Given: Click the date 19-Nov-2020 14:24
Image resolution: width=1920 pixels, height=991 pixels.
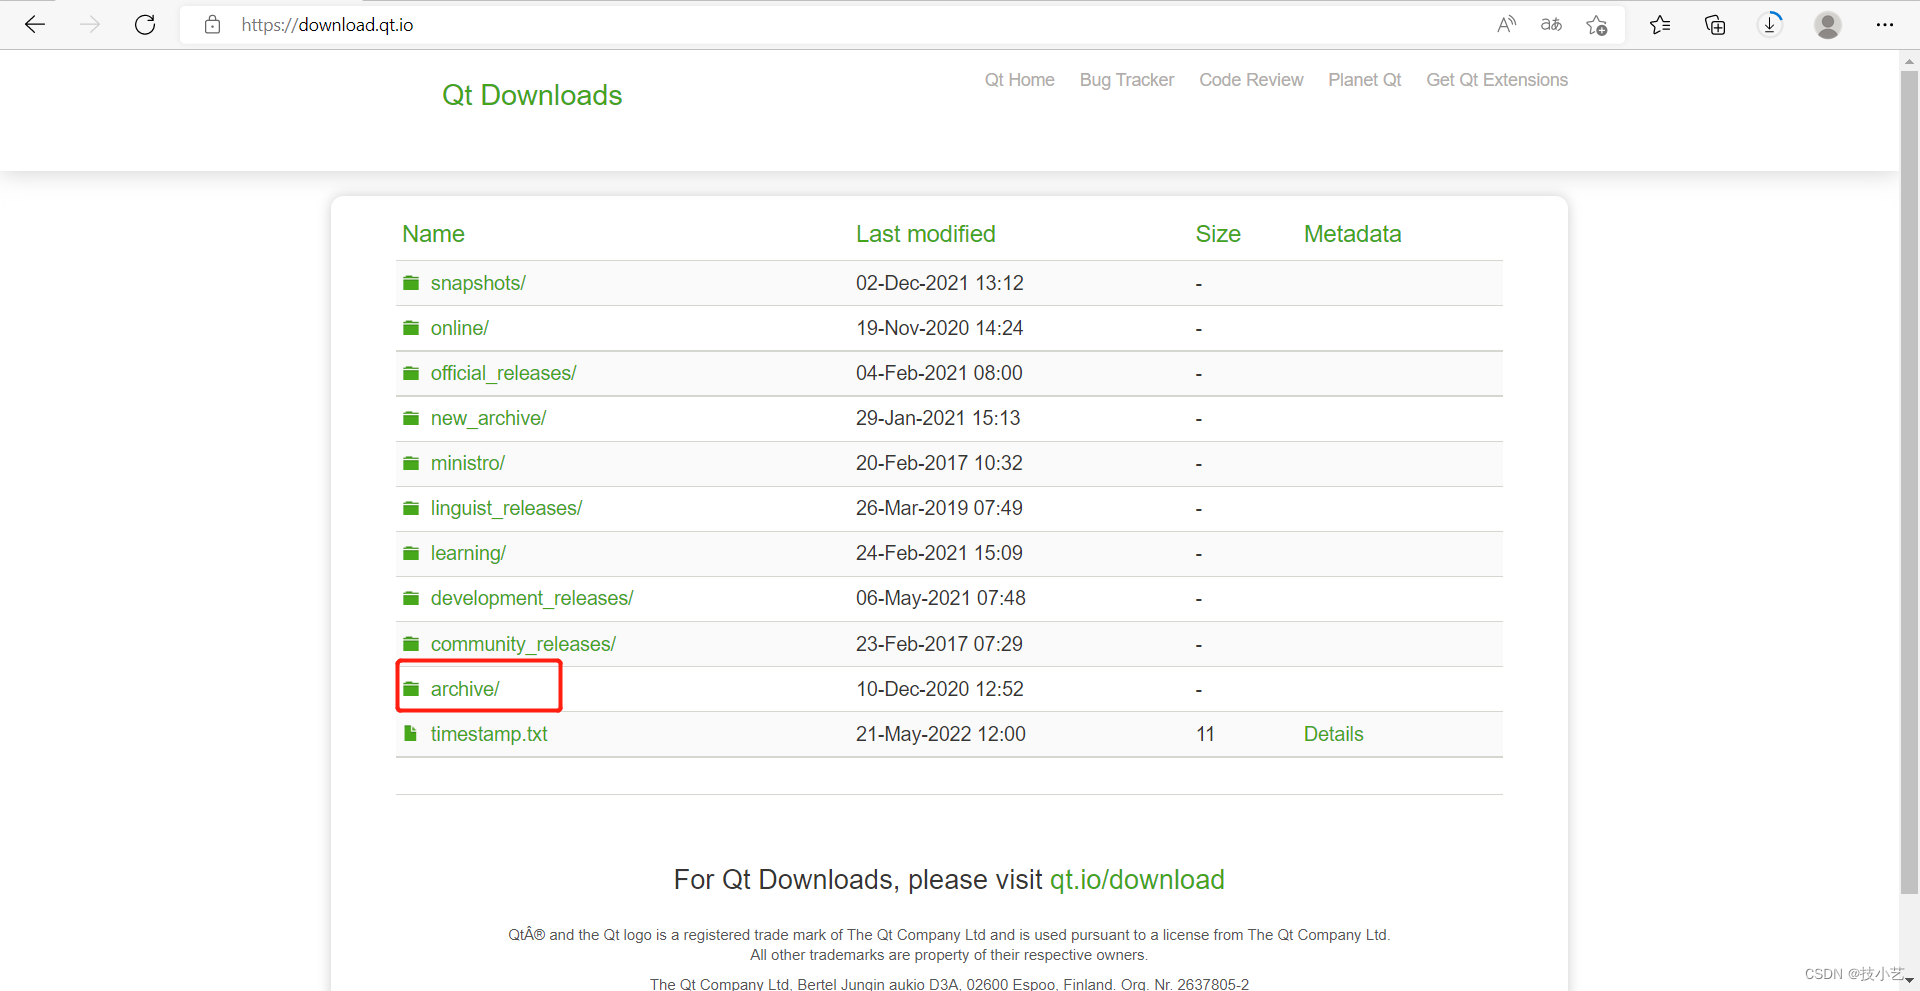Looking at the screenshot, I should tap(940, 328).
